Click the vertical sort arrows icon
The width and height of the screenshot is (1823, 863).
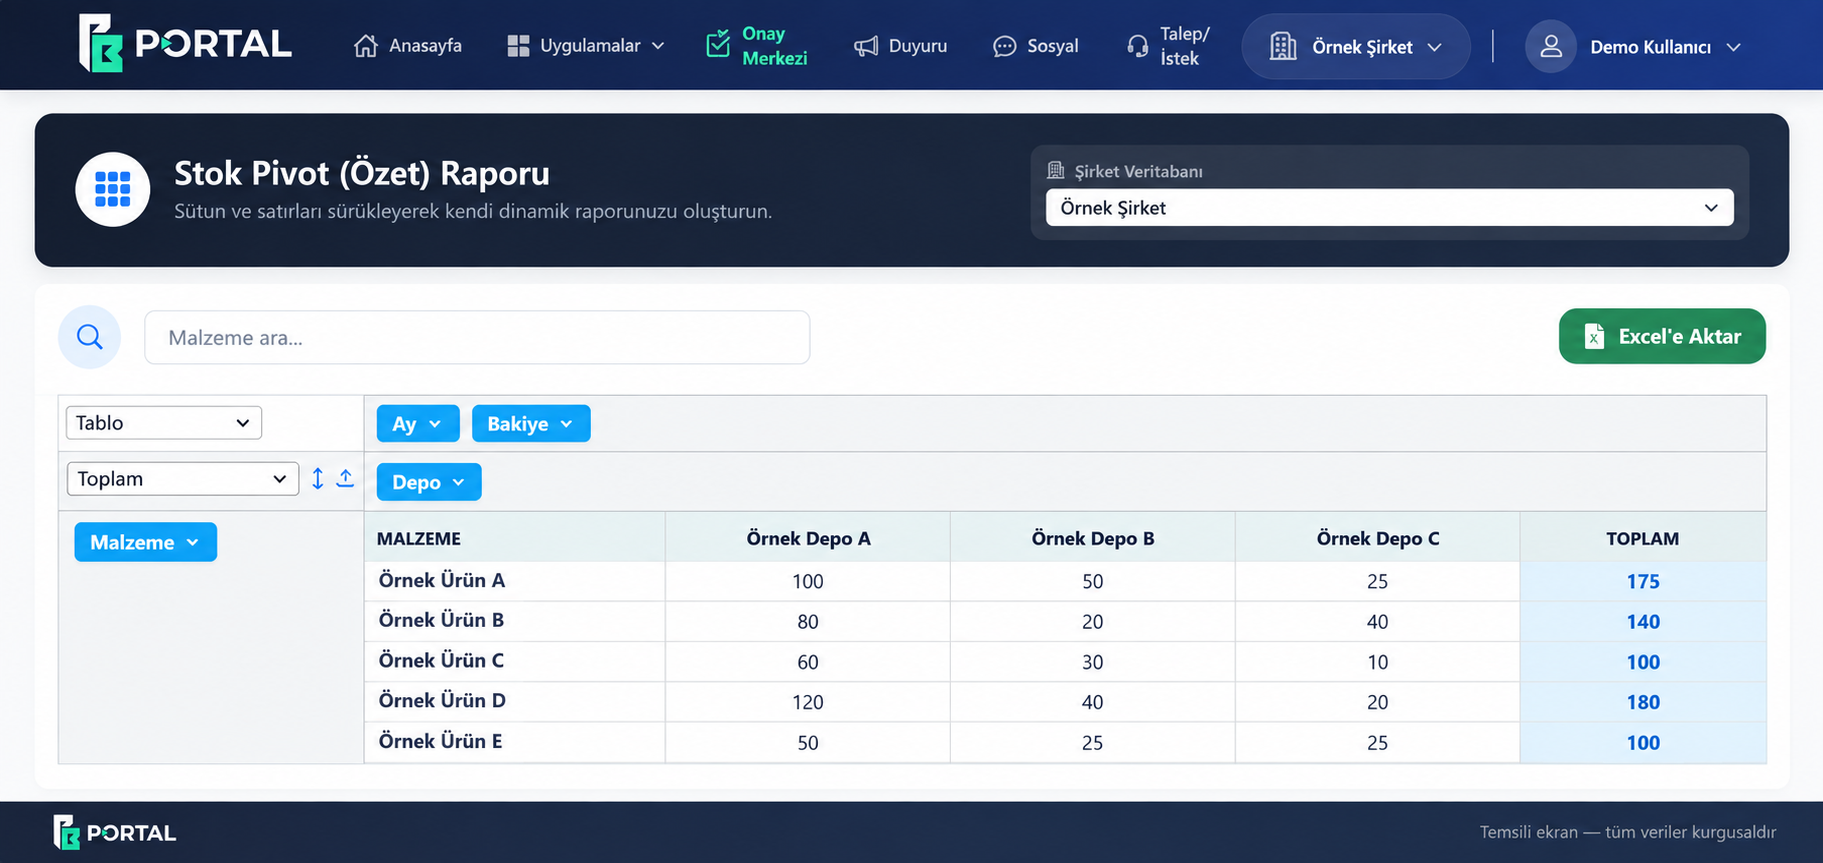click(318, 478)
